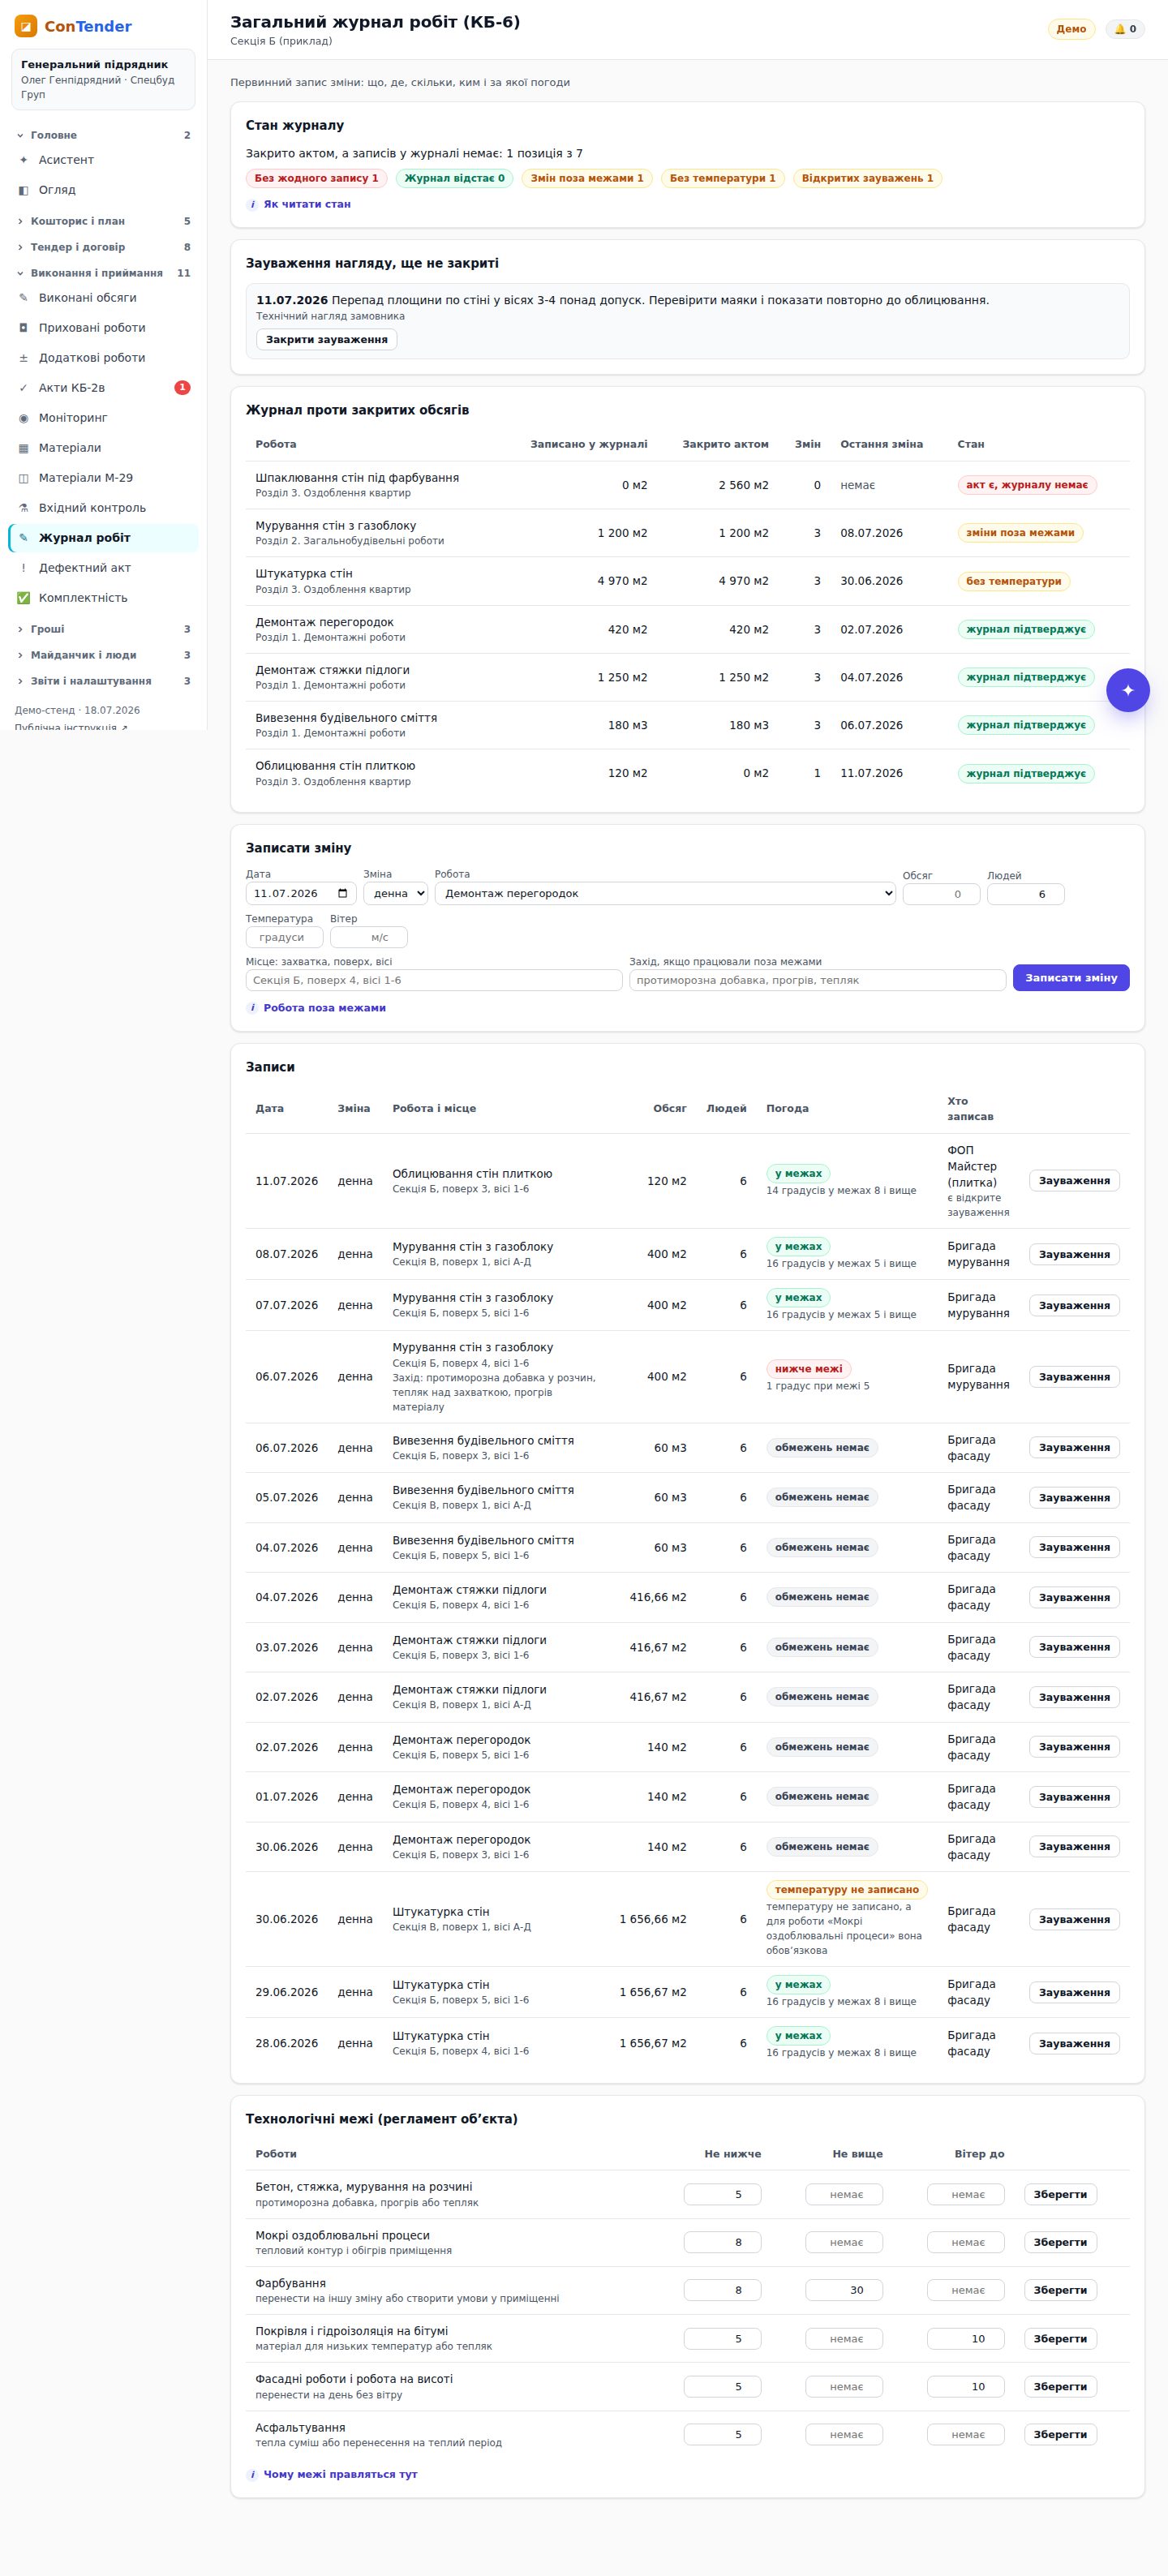Expand the Гроші sidebar group

104,629
